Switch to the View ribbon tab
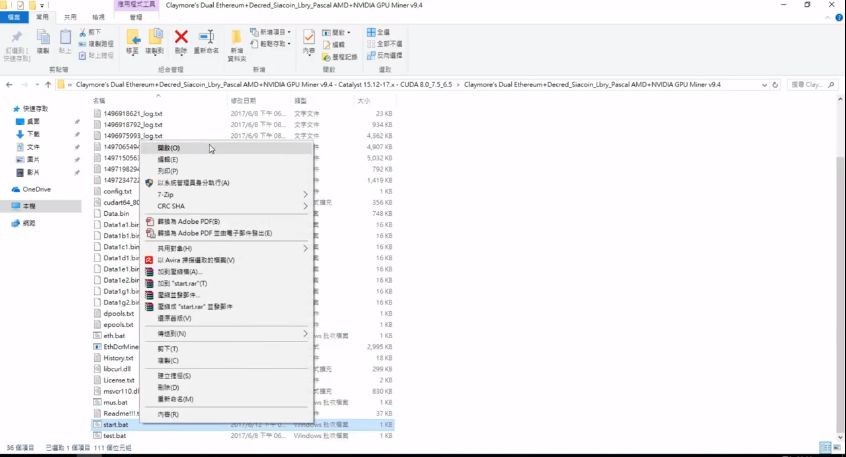The height and width of the screenshot is (457, 846). coord(98,17)
